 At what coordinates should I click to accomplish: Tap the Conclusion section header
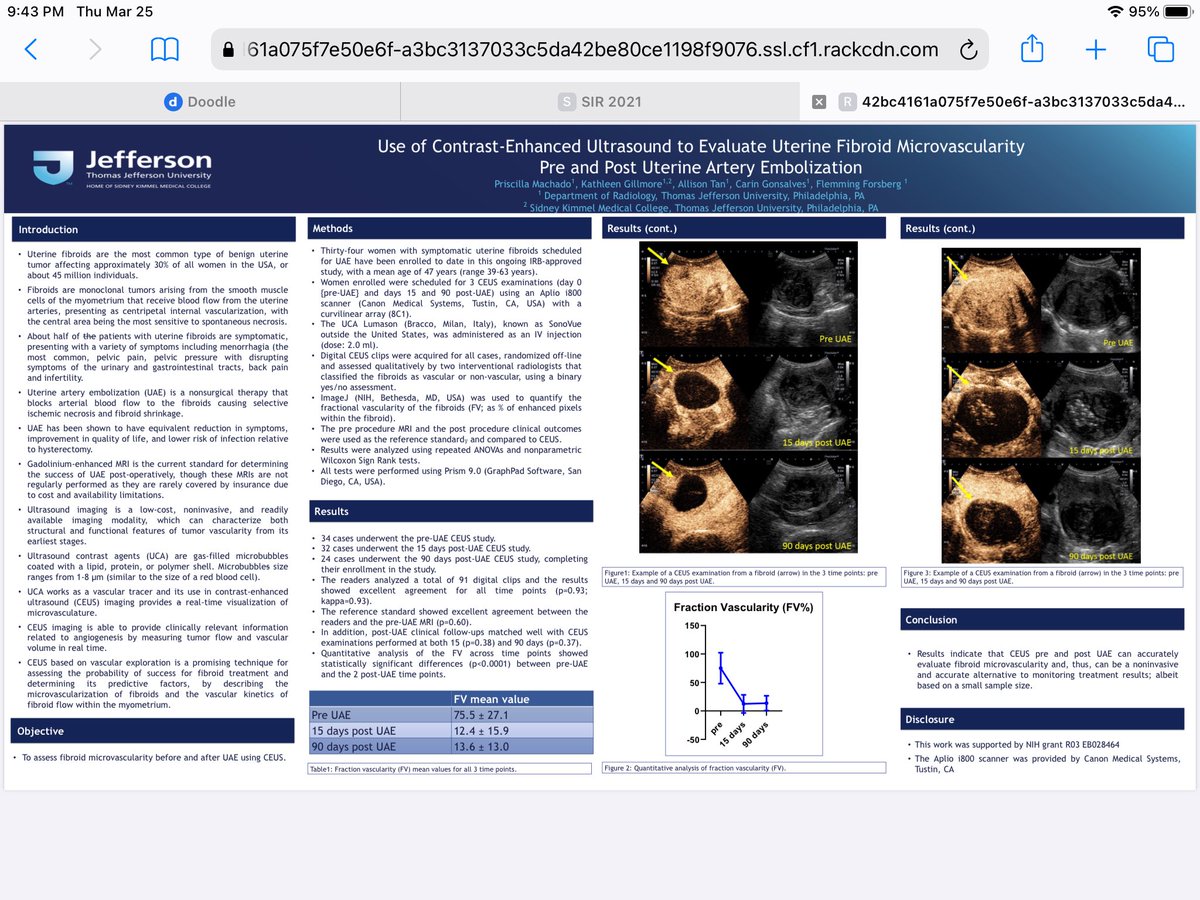[1042, 619]
